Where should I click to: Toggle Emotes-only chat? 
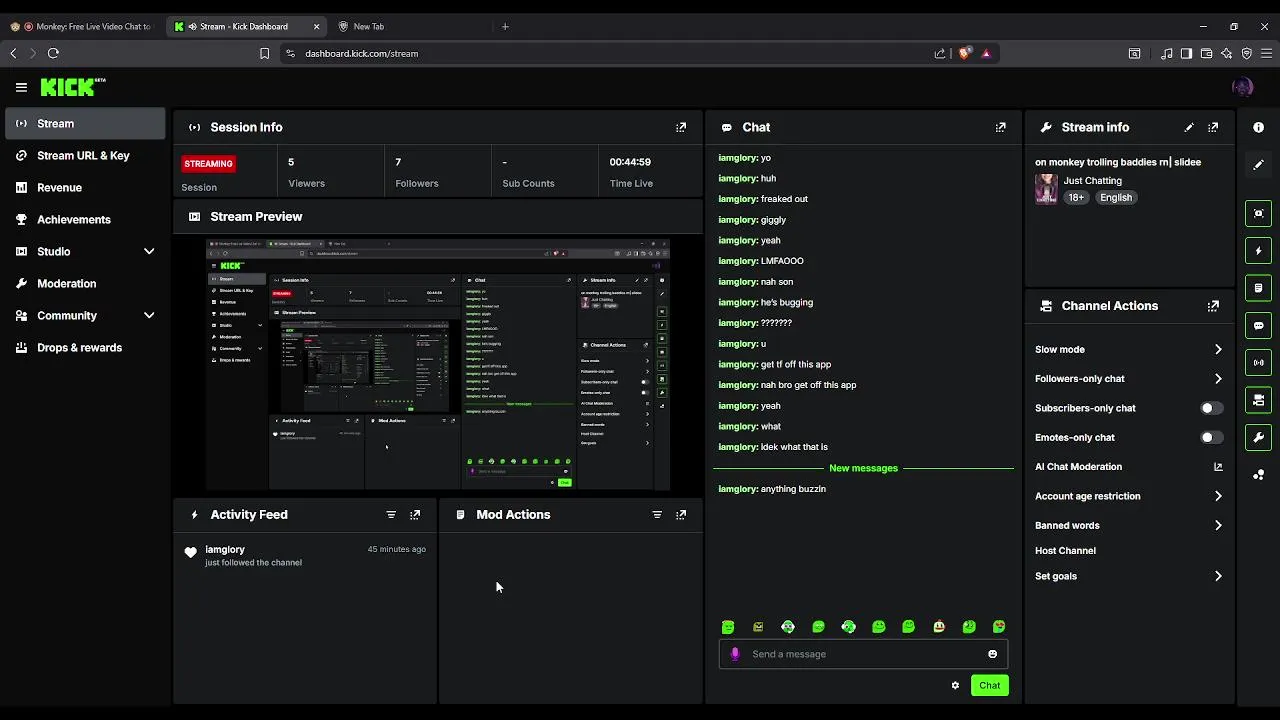point(1211,437)
